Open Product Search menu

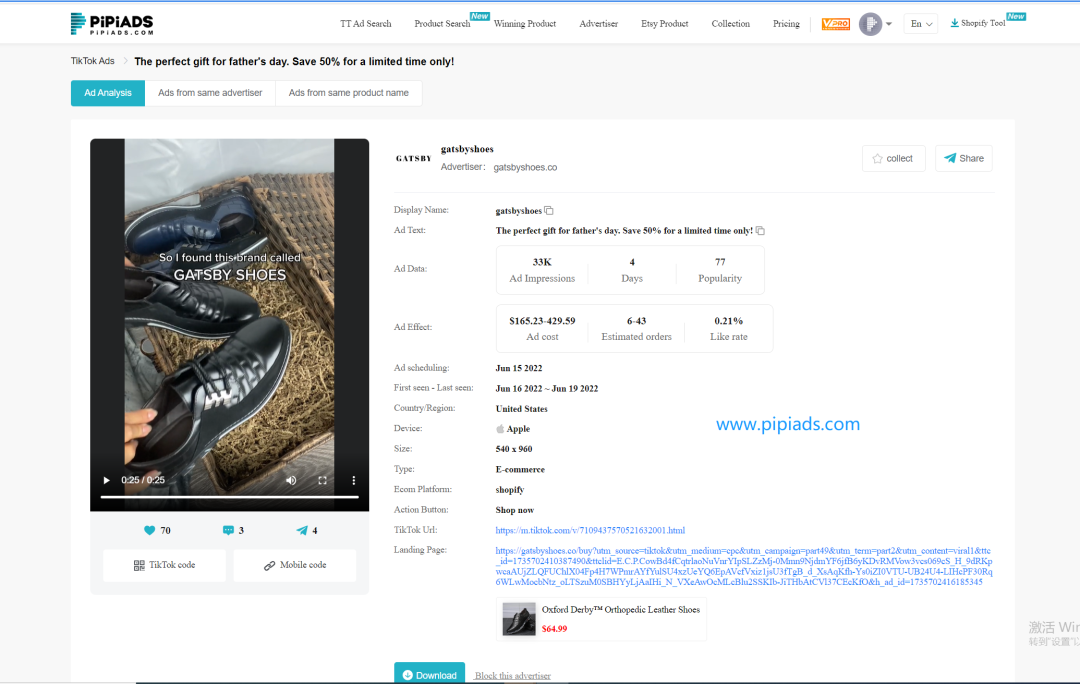click(442, 23)
